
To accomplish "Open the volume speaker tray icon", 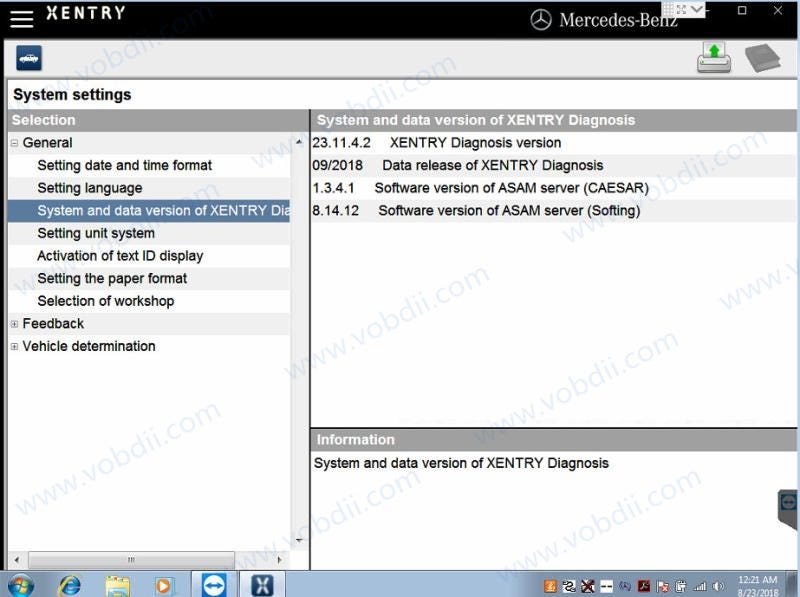I will 718,586.
